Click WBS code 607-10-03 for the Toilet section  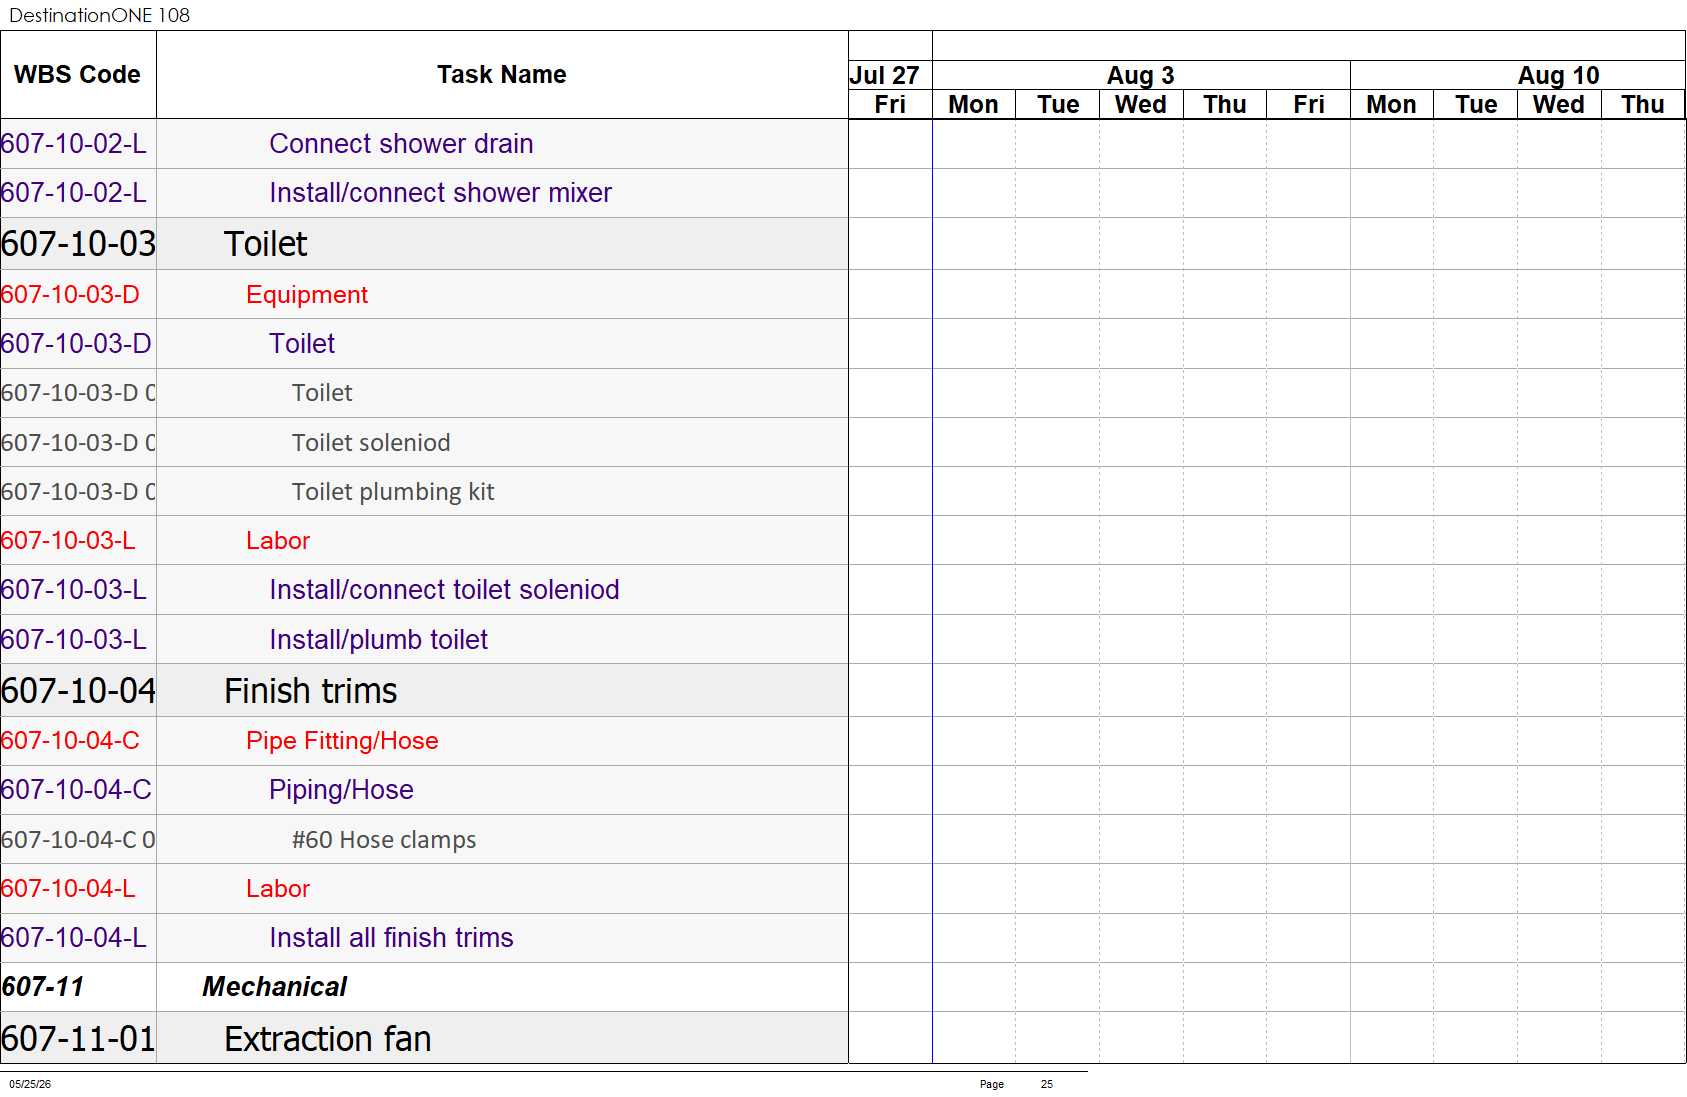78,244
